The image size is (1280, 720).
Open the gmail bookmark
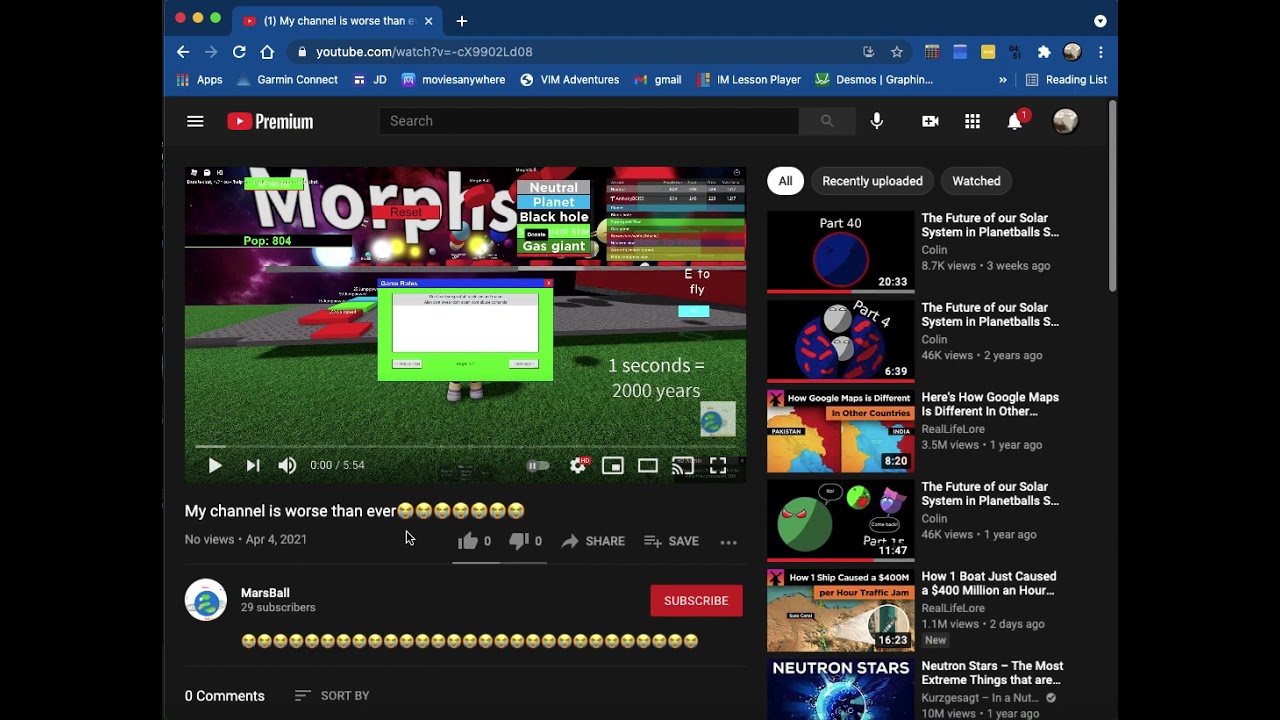[658, 80]
